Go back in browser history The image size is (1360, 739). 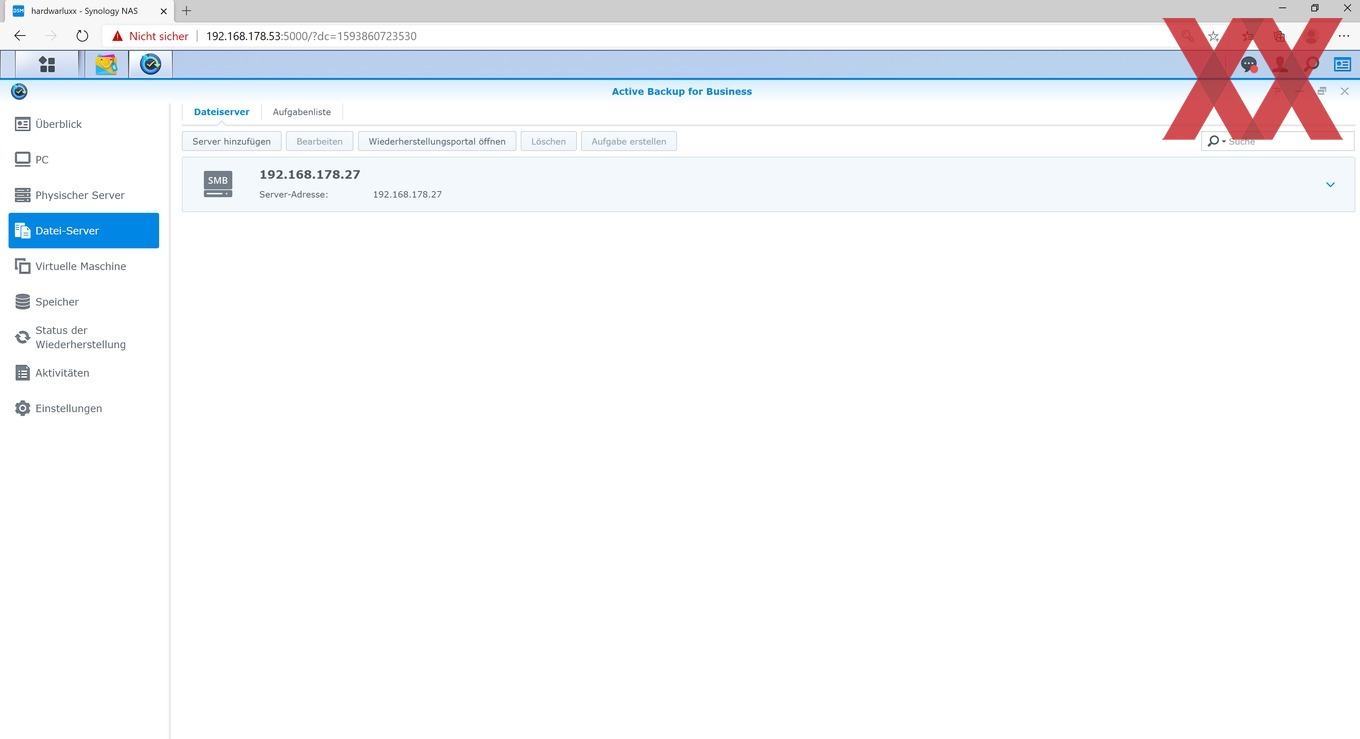[20, 36]
